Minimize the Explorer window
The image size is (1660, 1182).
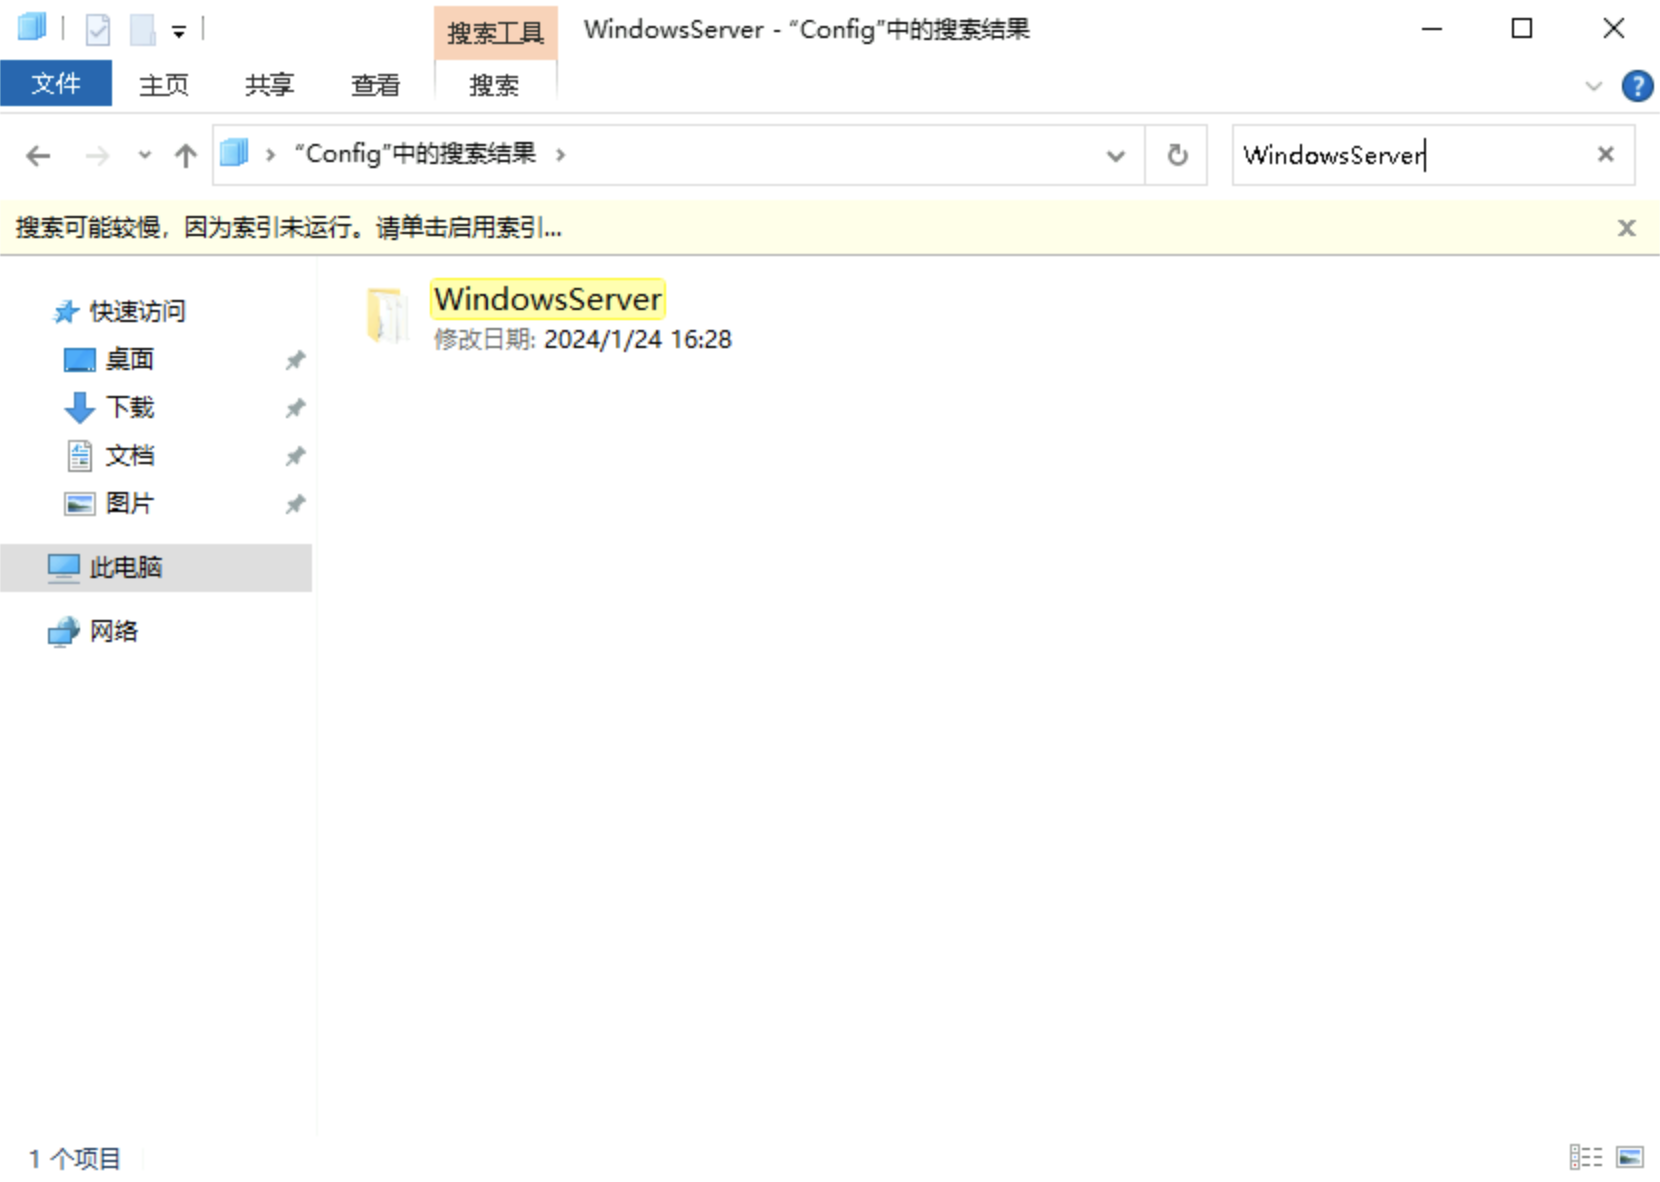click(1432, 29)
